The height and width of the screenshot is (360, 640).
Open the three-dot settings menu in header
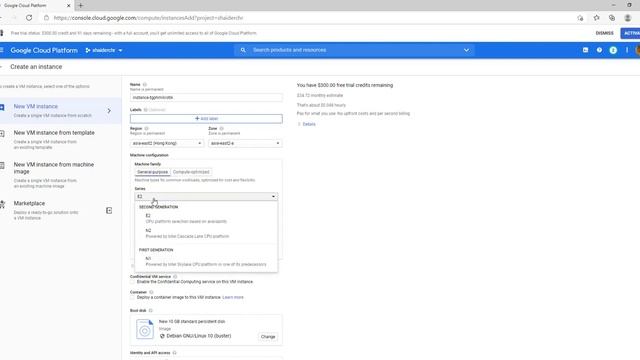click(627, 50)
